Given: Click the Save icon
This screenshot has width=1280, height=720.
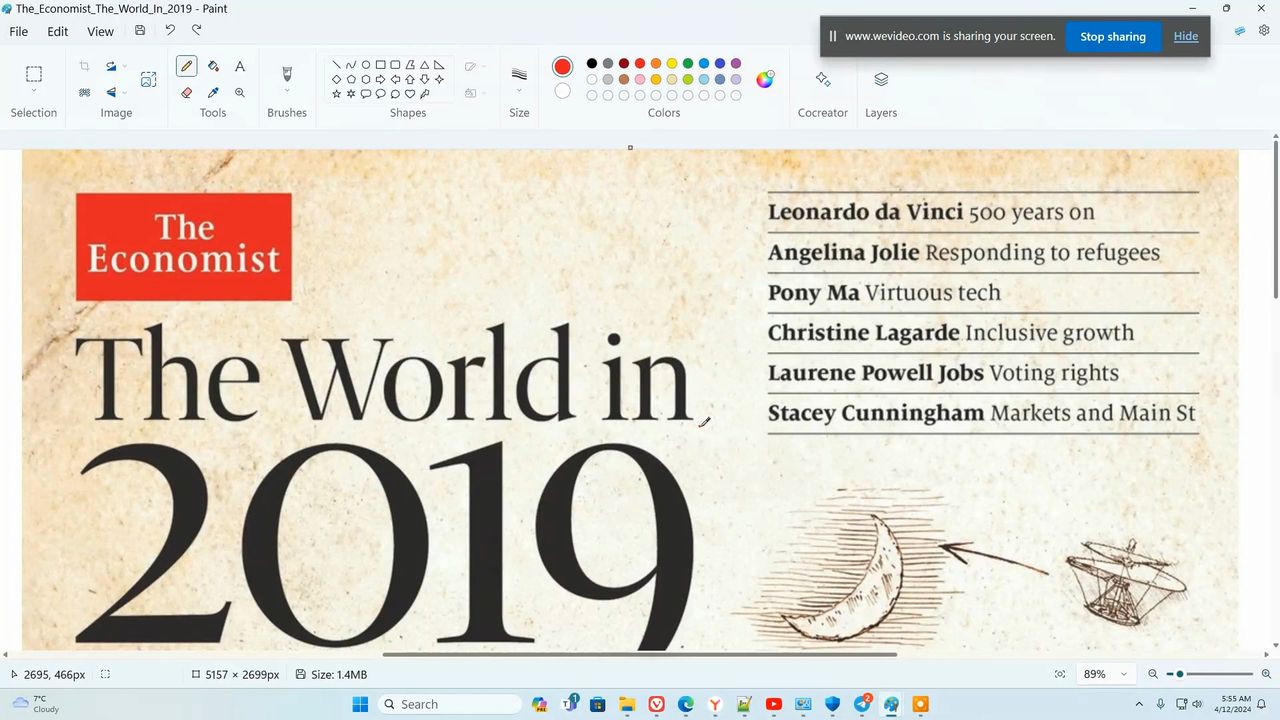Looking at the screenshot, I should [x=140, y=31].
